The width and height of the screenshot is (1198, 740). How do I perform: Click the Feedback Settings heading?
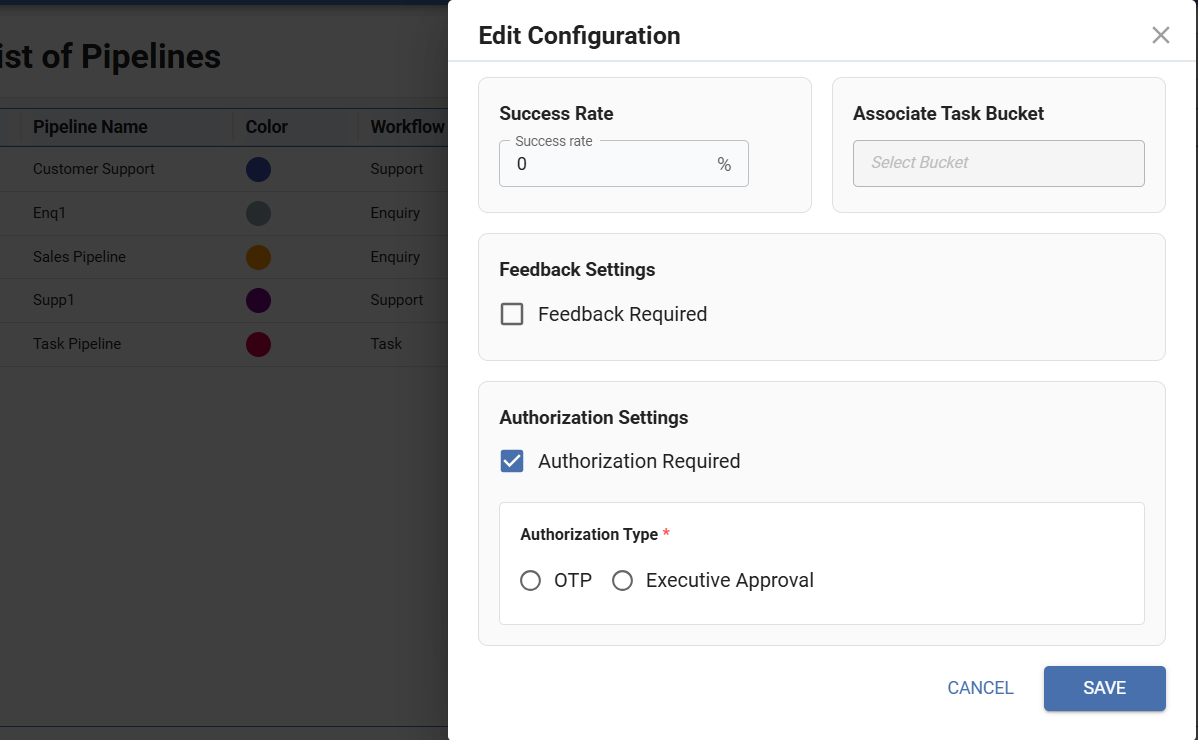(x=577, y=270)
